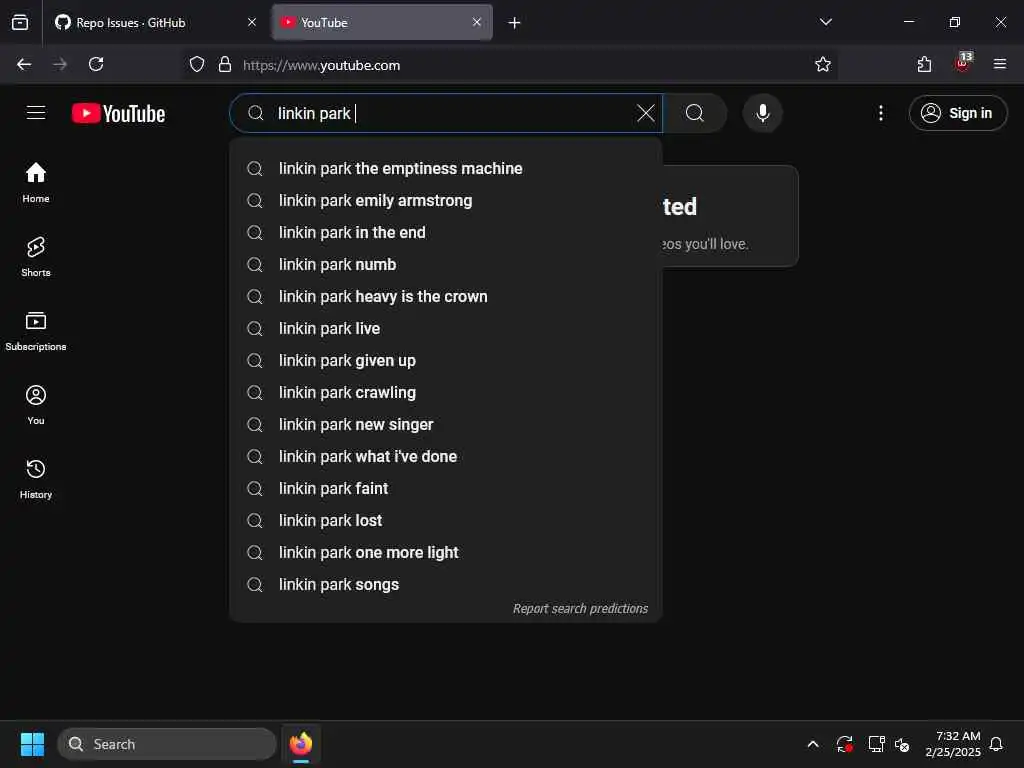
Task: Open a new browser tab
Action: (515, 23)
